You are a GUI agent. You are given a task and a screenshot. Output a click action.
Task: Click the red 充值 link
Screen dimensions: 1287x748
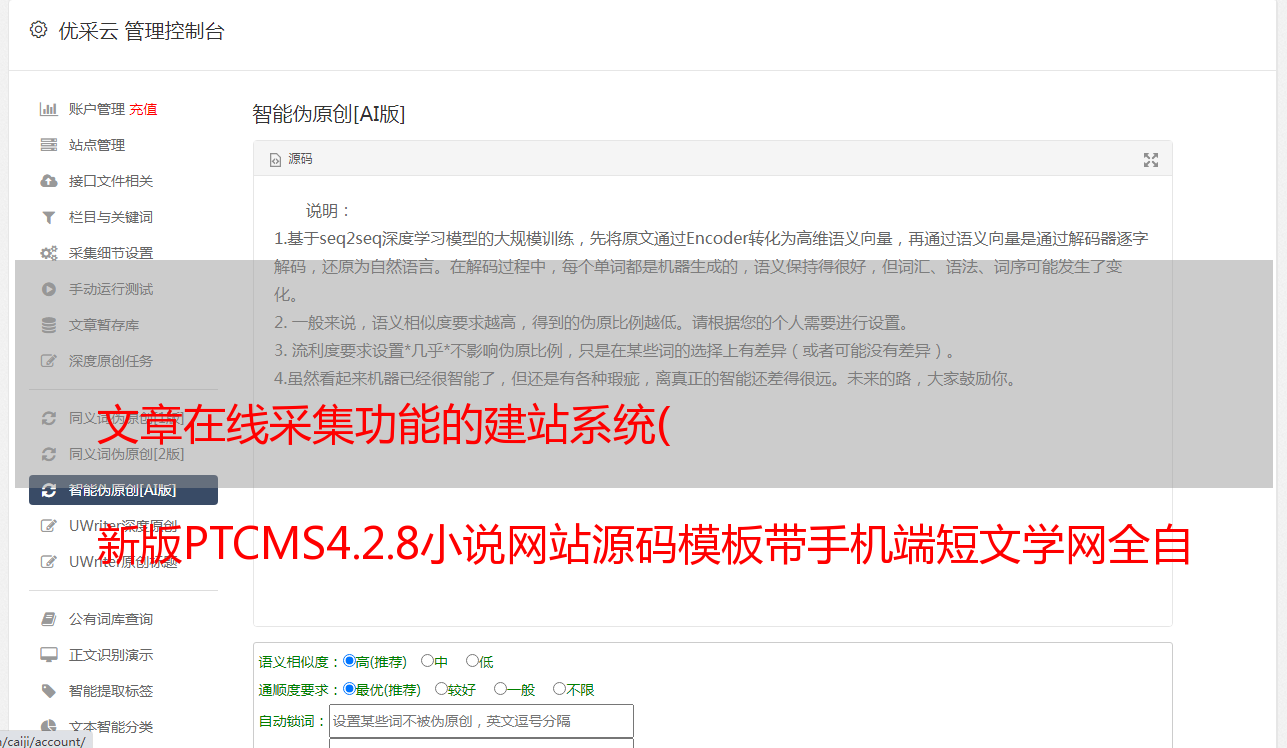(x=143, y=109)
